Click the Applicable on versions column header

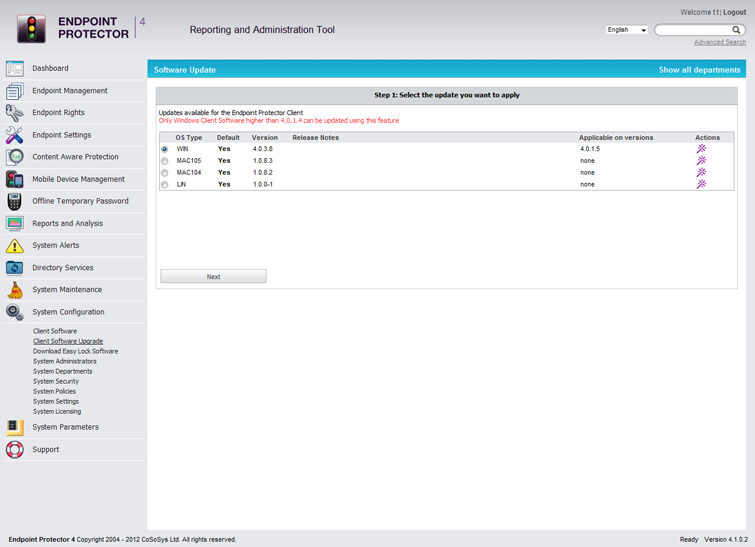tap(616, 138)
